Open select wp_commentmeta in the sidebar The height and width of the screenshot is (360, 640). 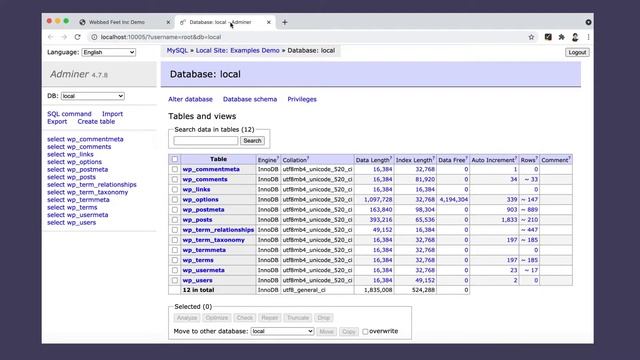pos(85,139)
